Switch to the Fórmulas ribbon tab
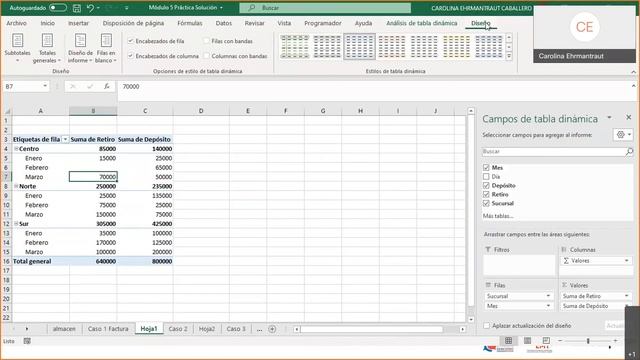This screenshot has width=640, height=360. pos(190,23)
